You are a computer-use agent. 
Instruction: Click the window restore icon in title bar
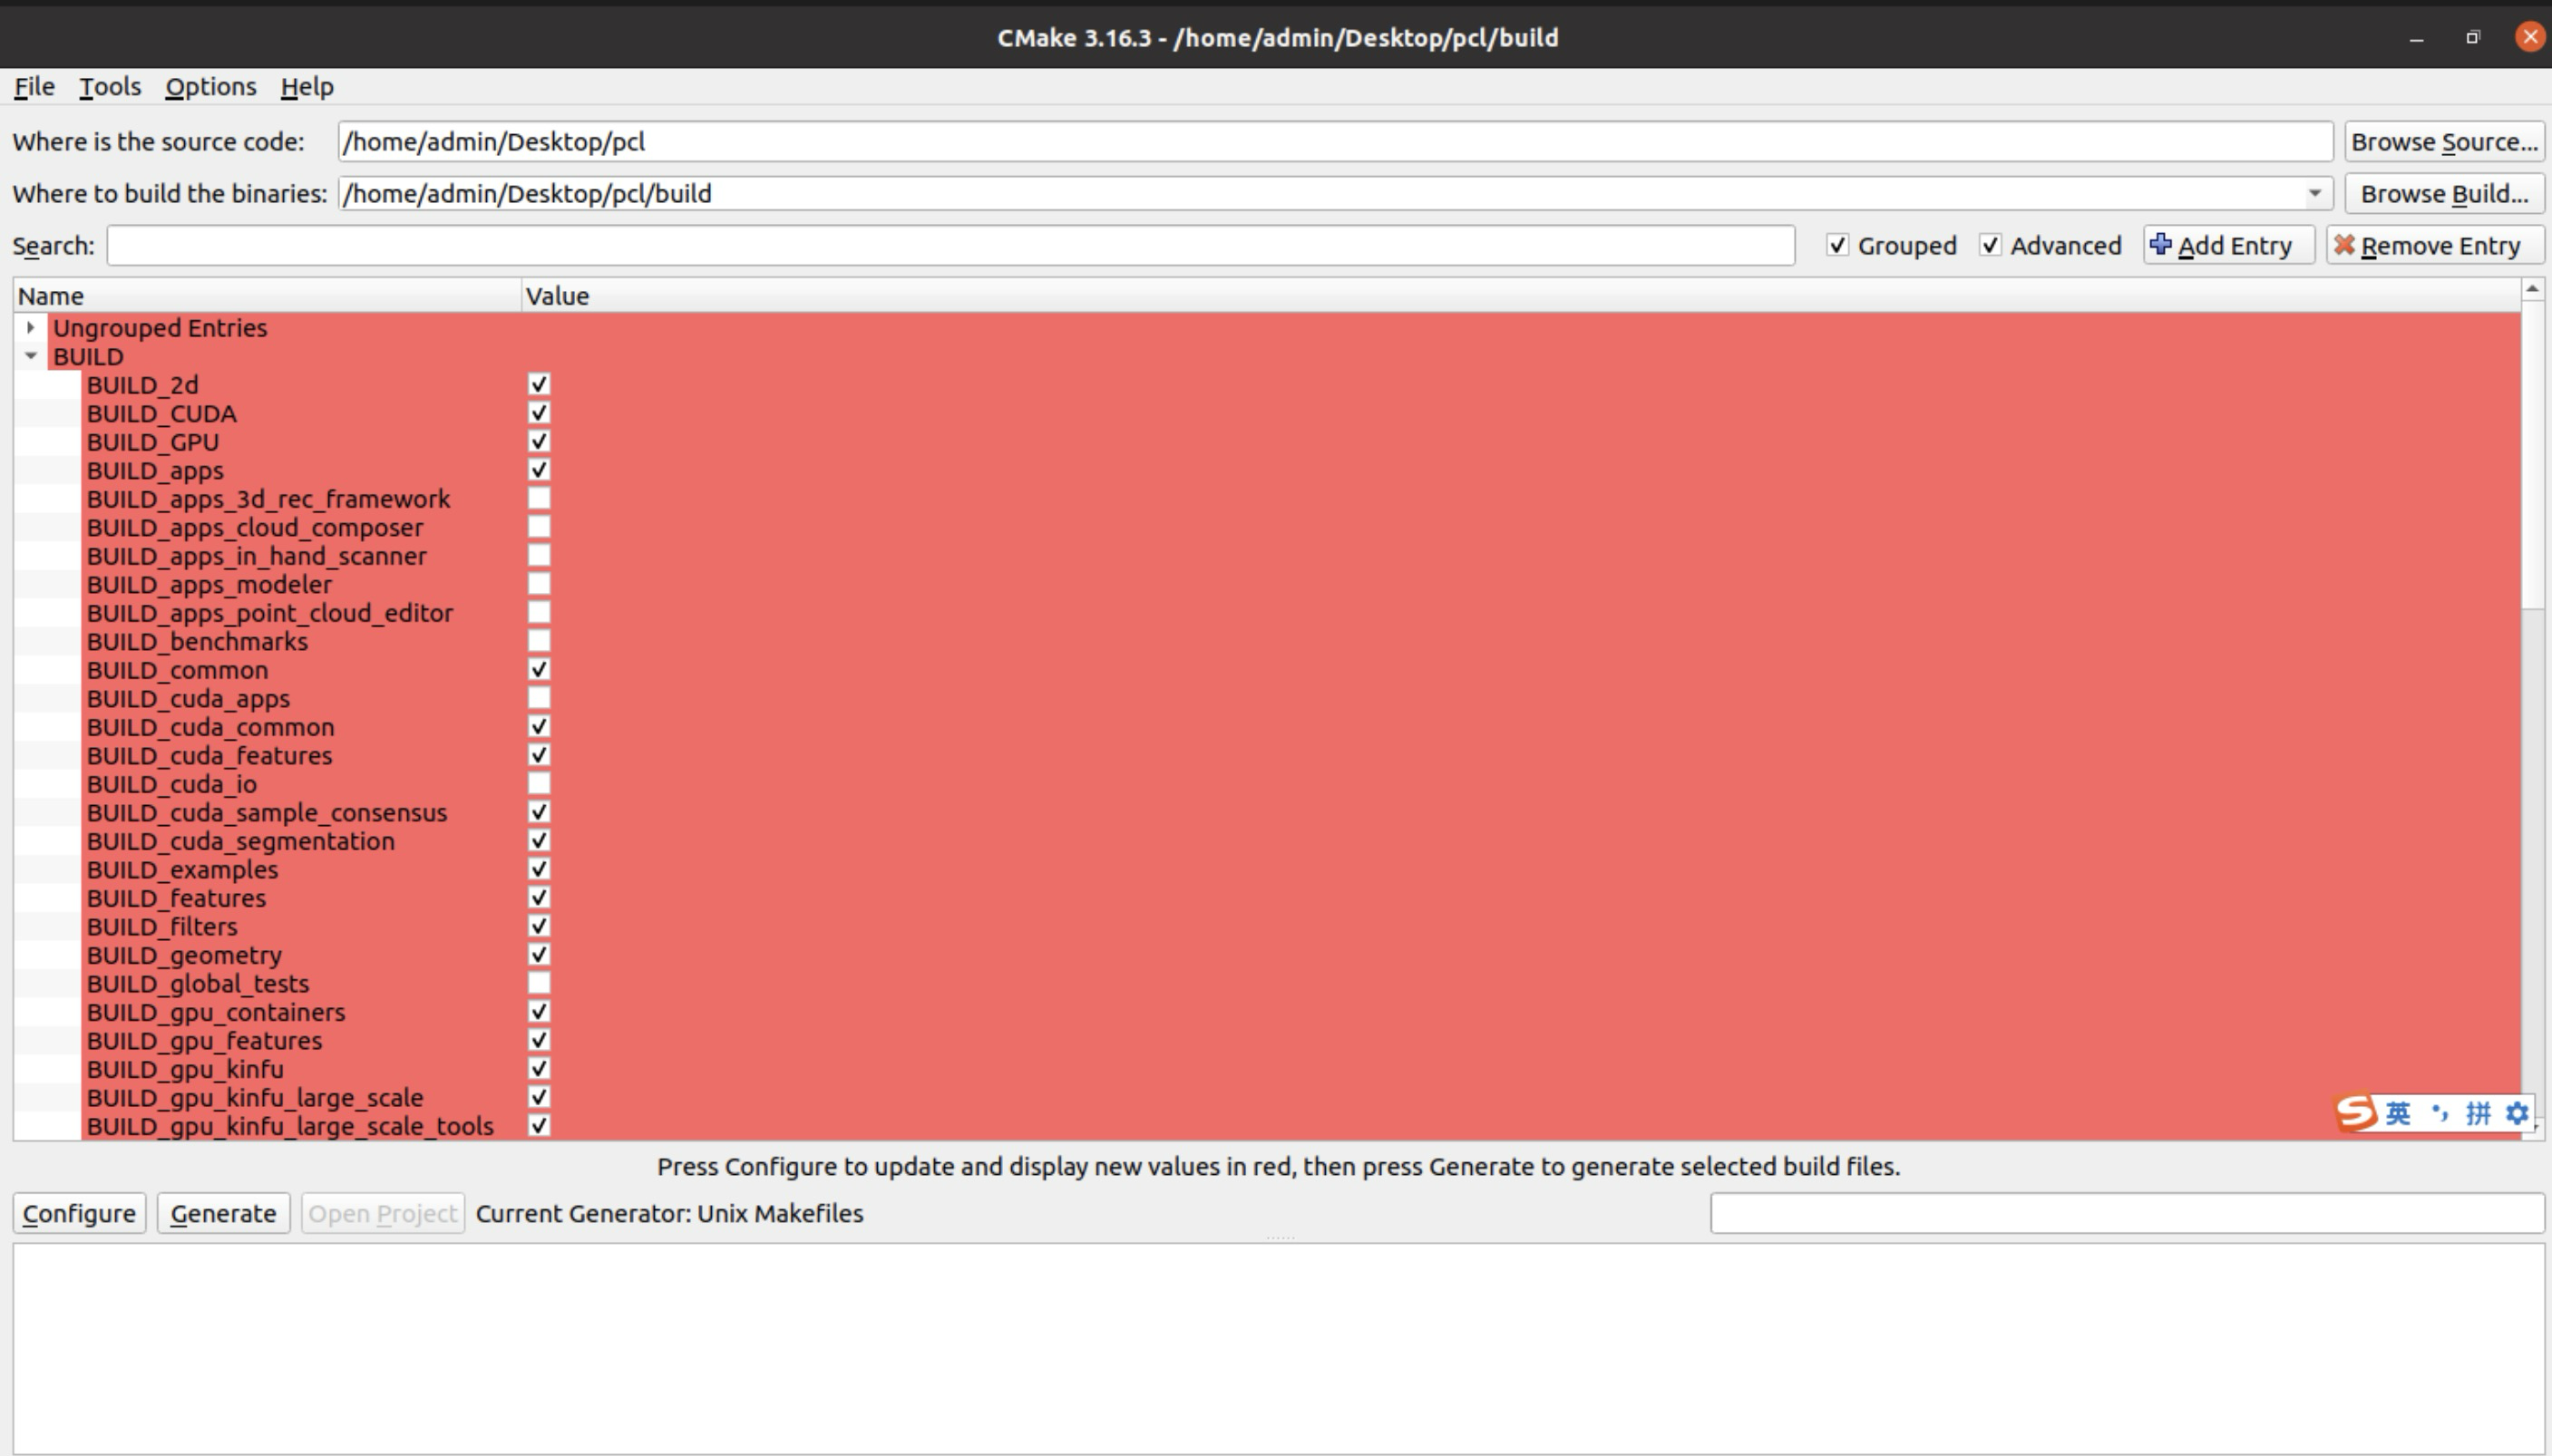pos(2473,37)
